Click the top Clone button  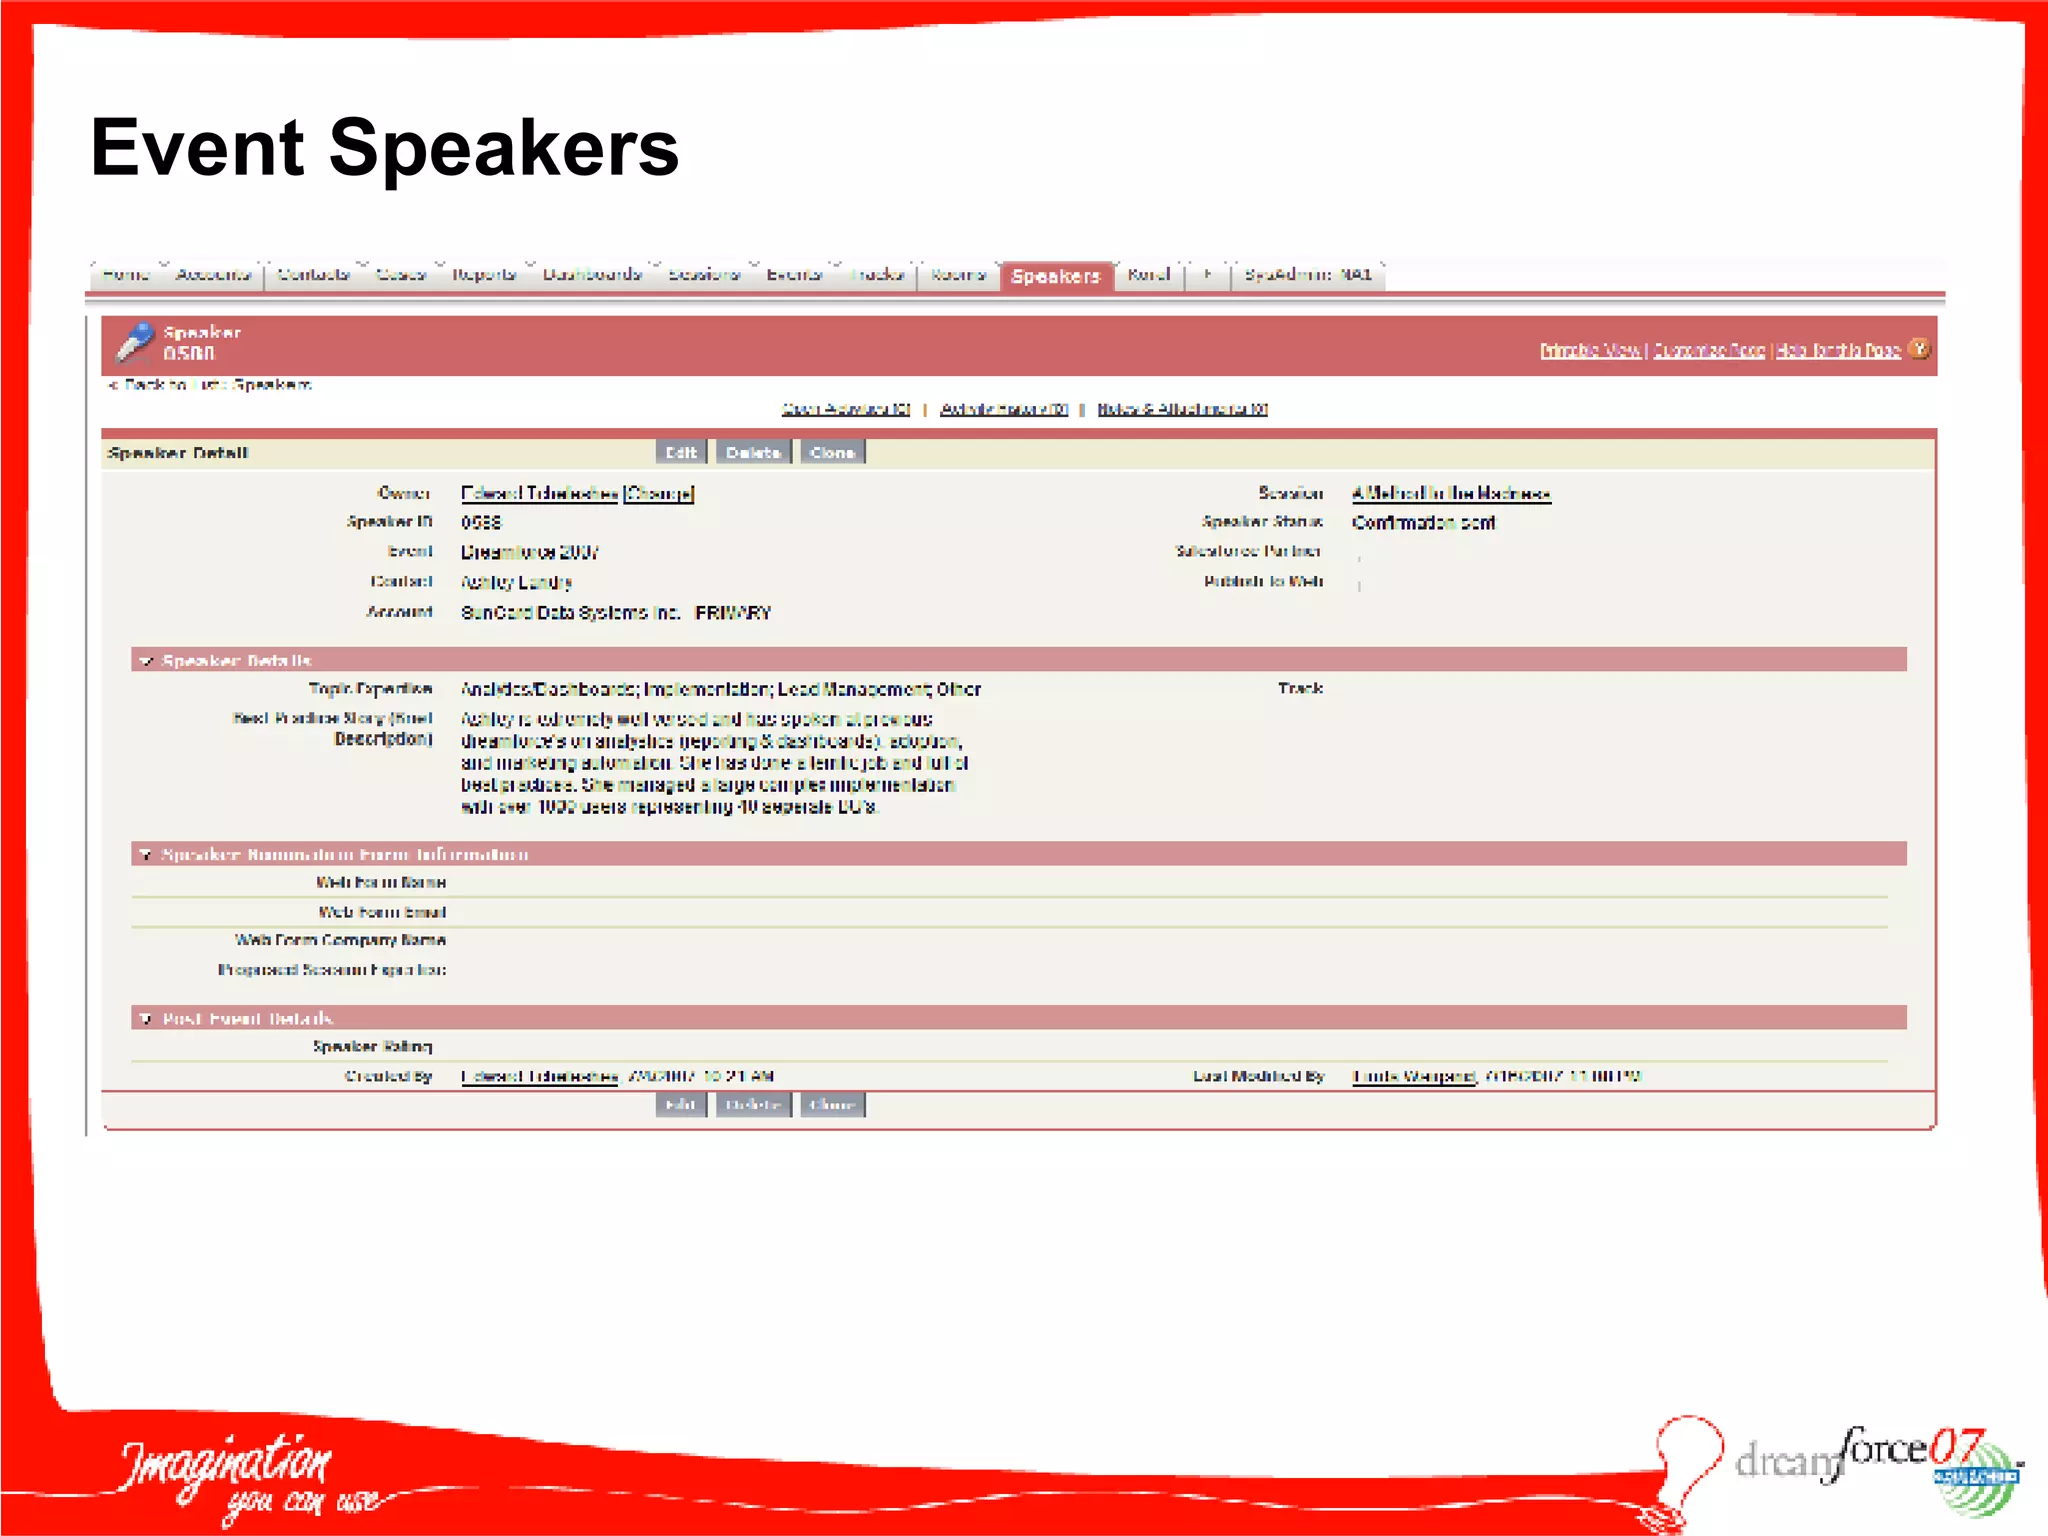click(832, 453)
